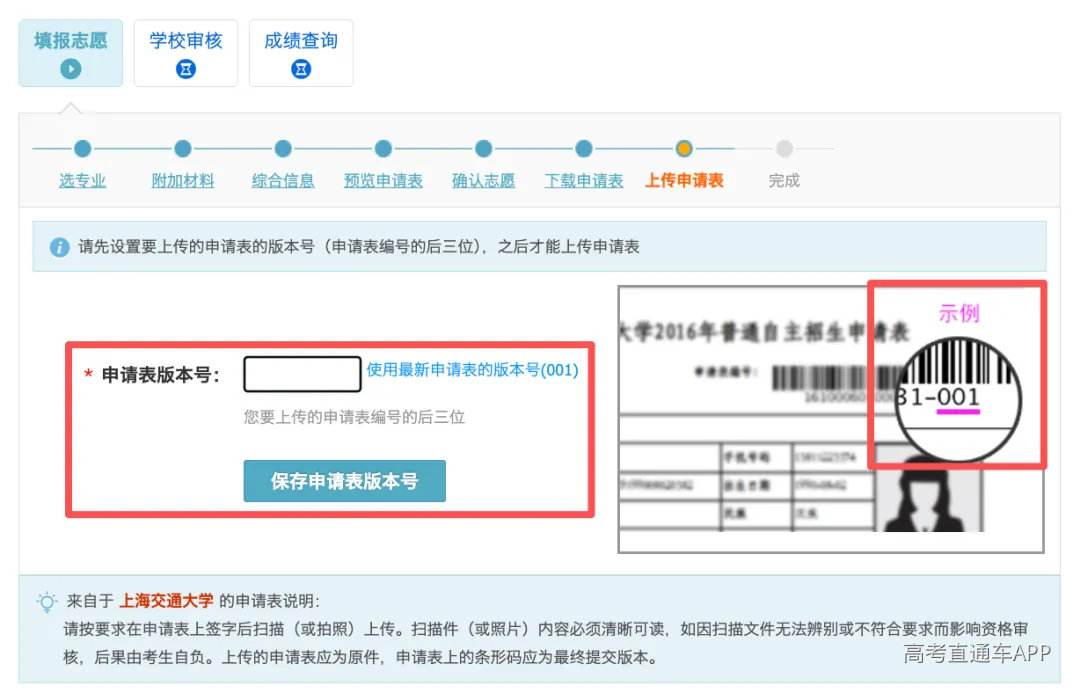Click the 申请表版本号 field label
This screenshot has width=1080, height=693.
click(x=160, y=375)
